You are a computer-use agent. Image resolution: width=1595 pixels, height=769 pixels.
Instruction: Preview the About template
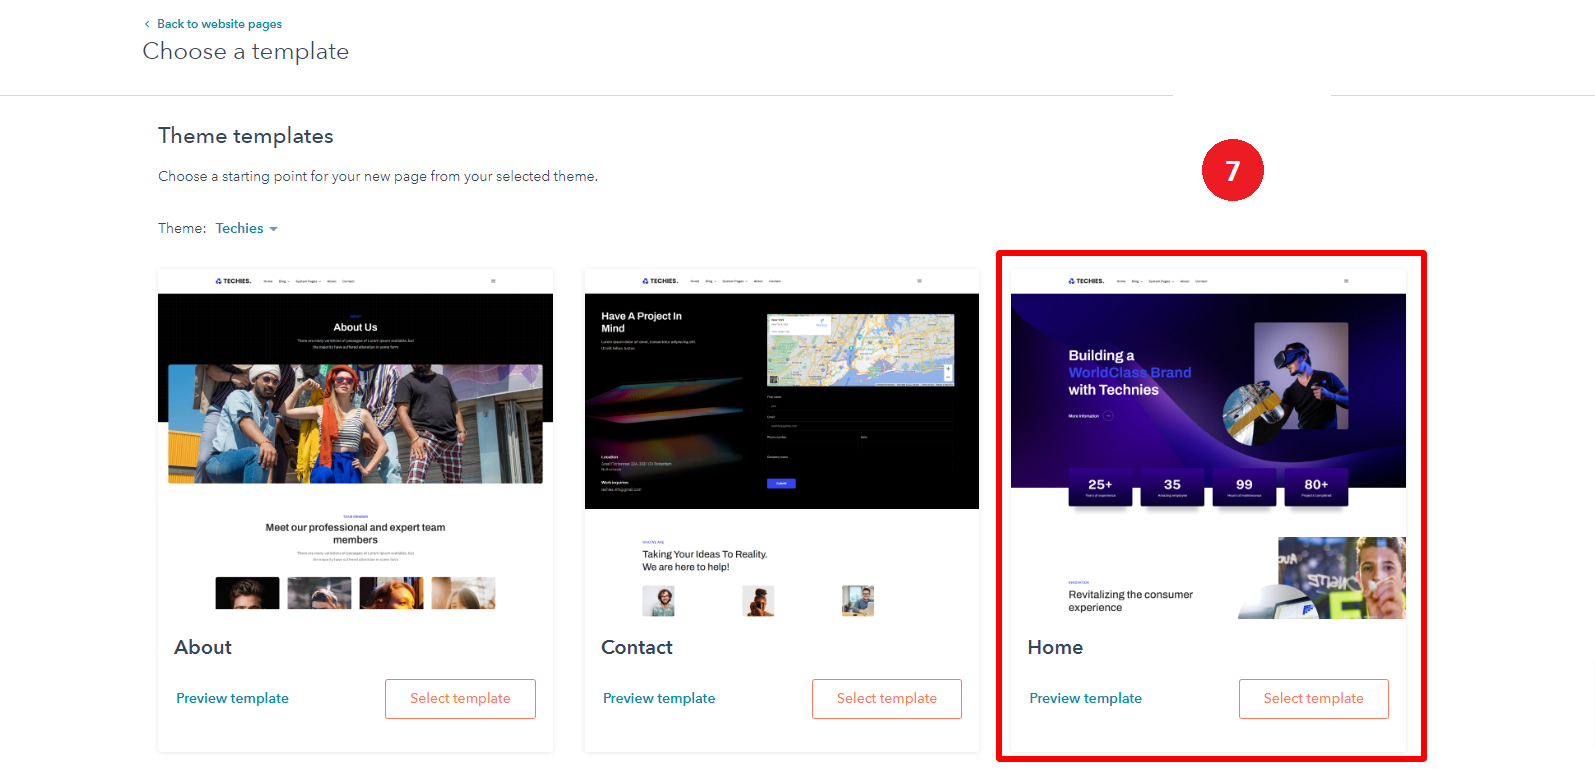tap(232, 698)
